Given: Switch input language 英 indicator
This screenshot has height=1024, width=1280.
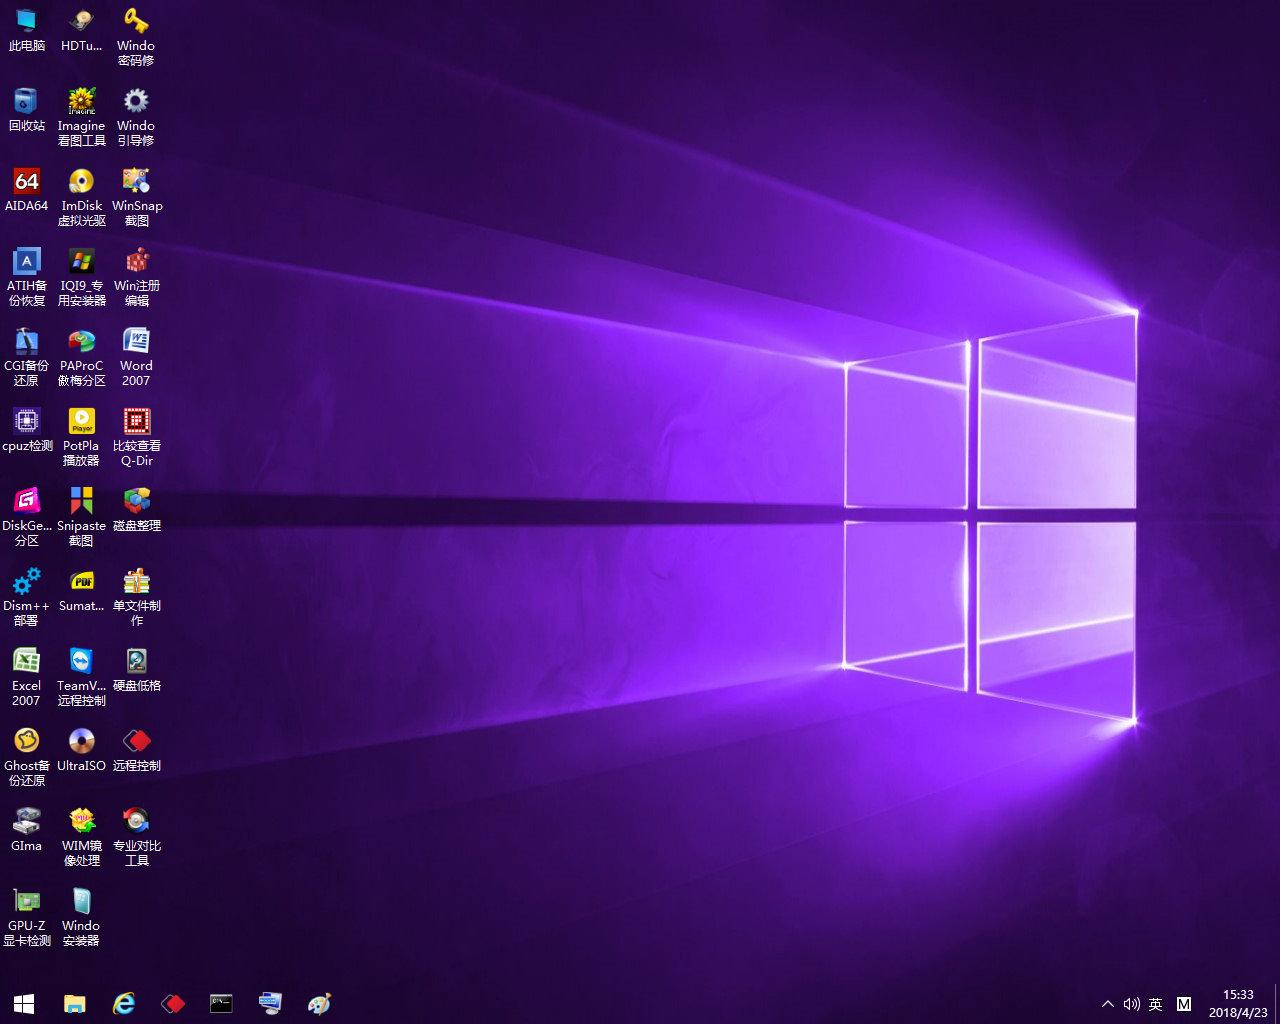Looking at the screenshot, I should (x=1156, y=1004).
